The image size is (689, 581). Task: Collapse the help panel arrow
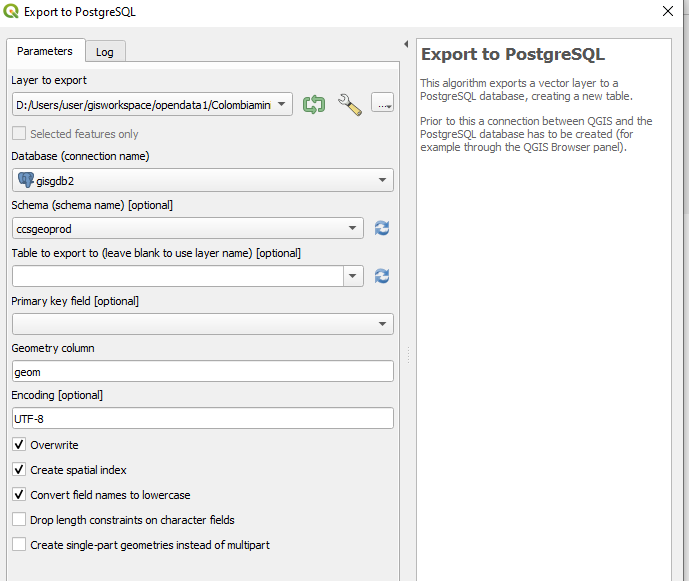(406, 45)
